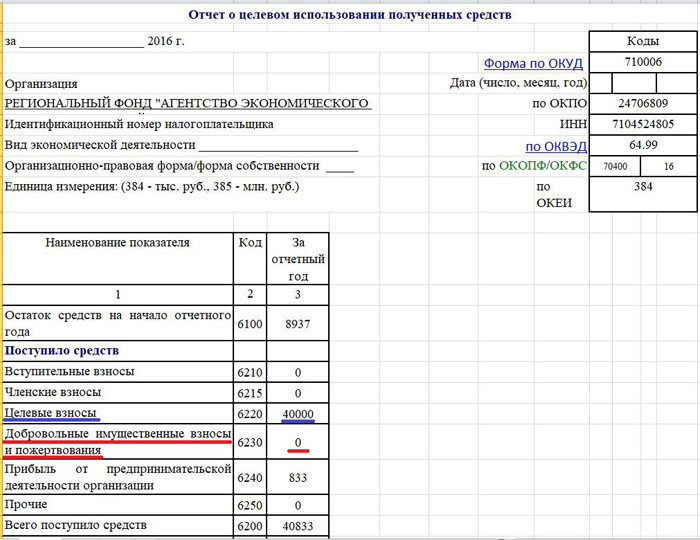The height and width of the screenshot is (540, 700).
Task: Select the OKUD code cell 710006
Action: [643, 62]
